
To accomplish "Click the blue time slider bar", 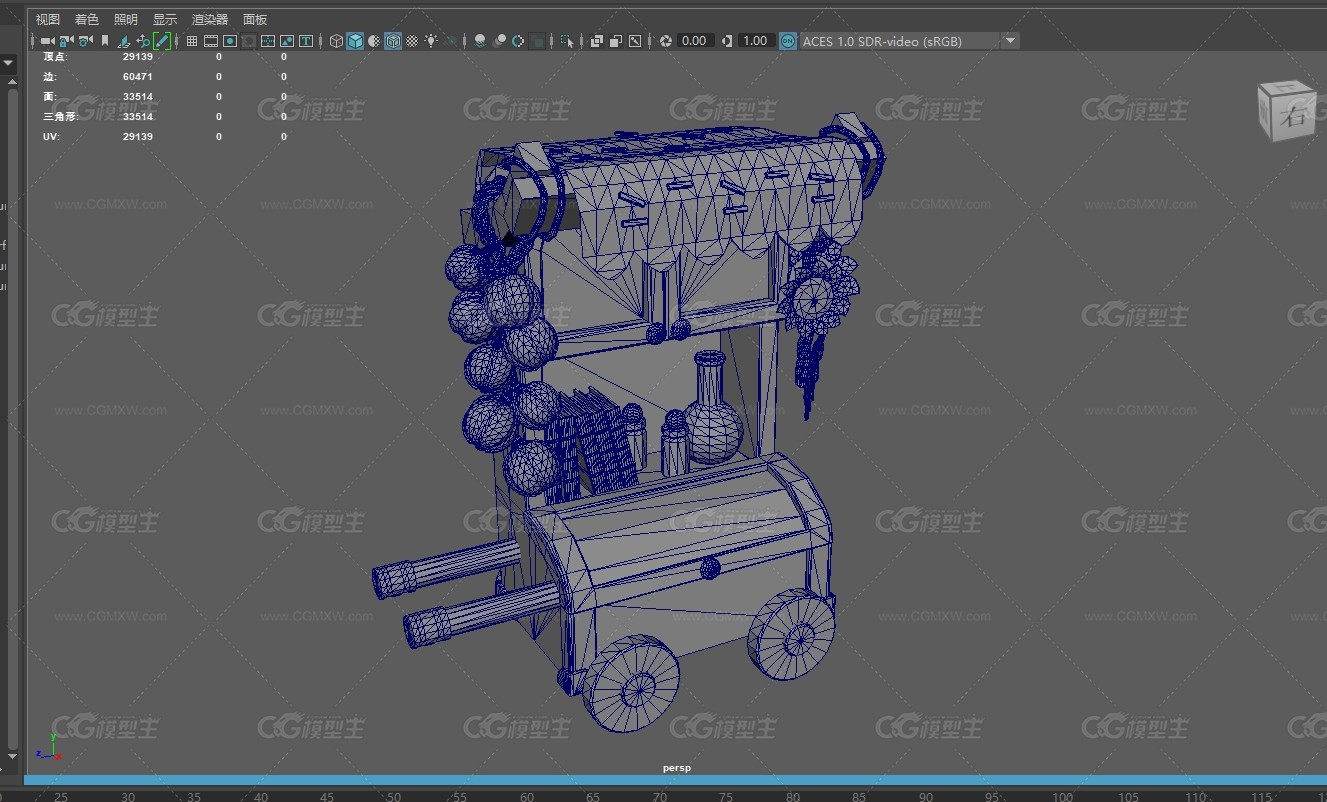I will tap(675, 779).
